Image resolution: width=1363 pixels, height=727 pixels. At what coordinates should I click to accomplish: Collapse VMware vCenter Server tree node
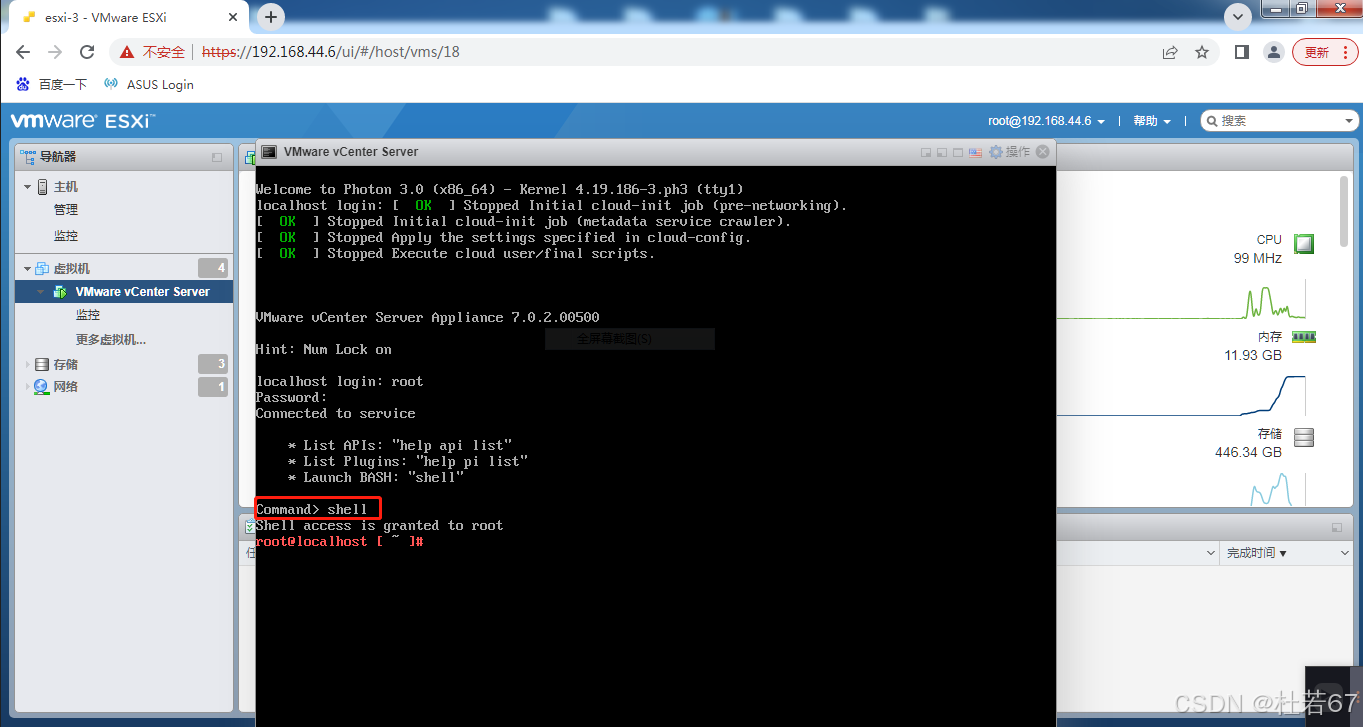pos(42,292)
